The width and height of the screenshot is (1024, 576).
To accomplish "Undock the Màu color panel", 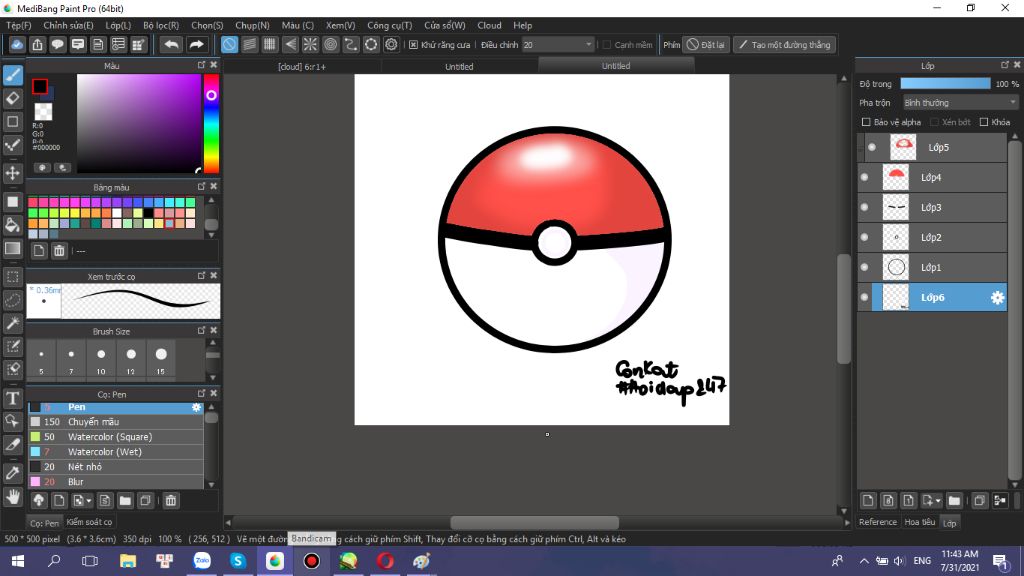I will (x=201, y=65).
